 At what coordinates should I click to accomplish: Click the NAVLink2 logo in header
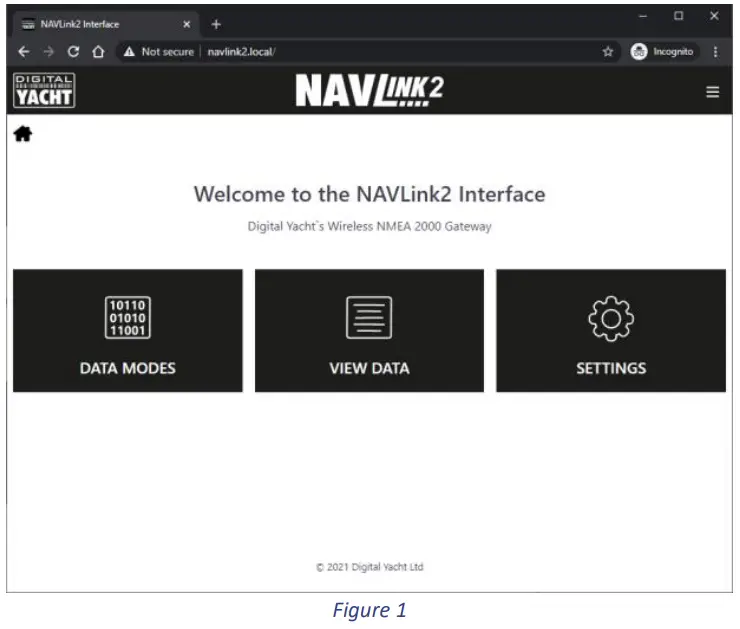pyautogui.click(x=370, y=90)
